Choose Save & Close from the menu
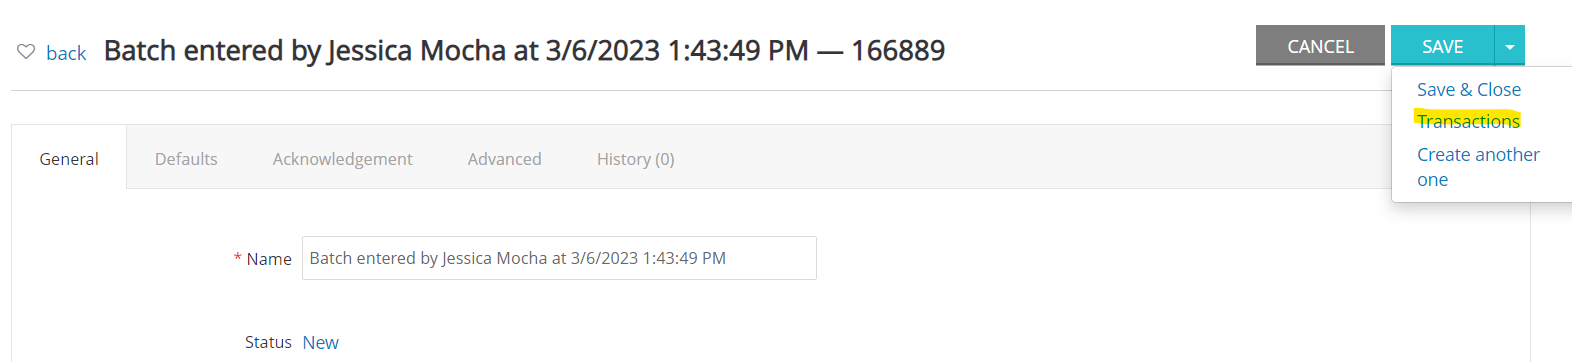 (x=1468, y=90)
